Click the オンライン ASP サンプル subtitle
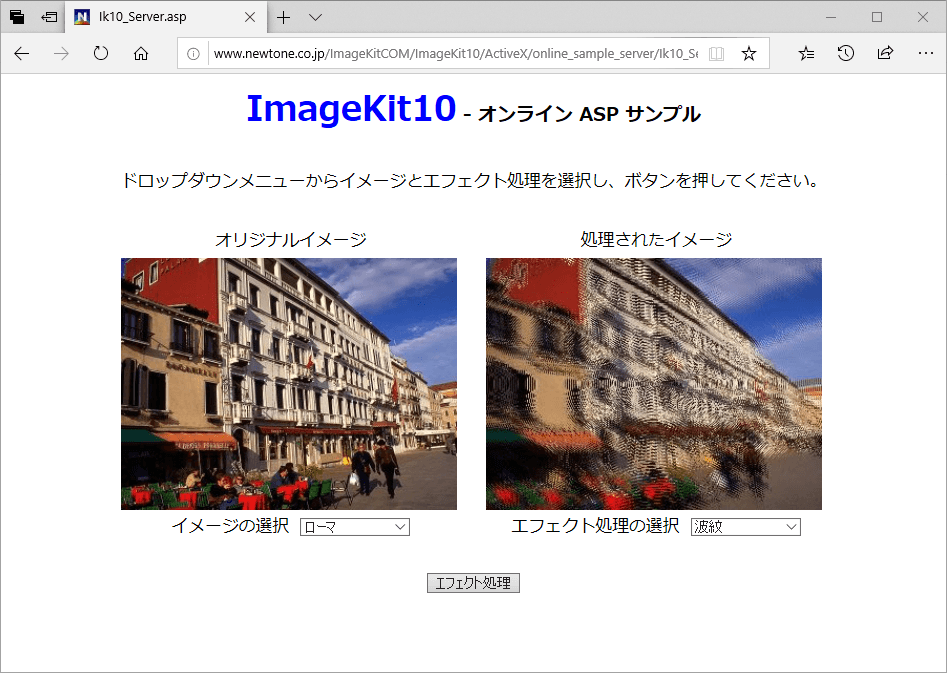947x673 pixels. 589,114
